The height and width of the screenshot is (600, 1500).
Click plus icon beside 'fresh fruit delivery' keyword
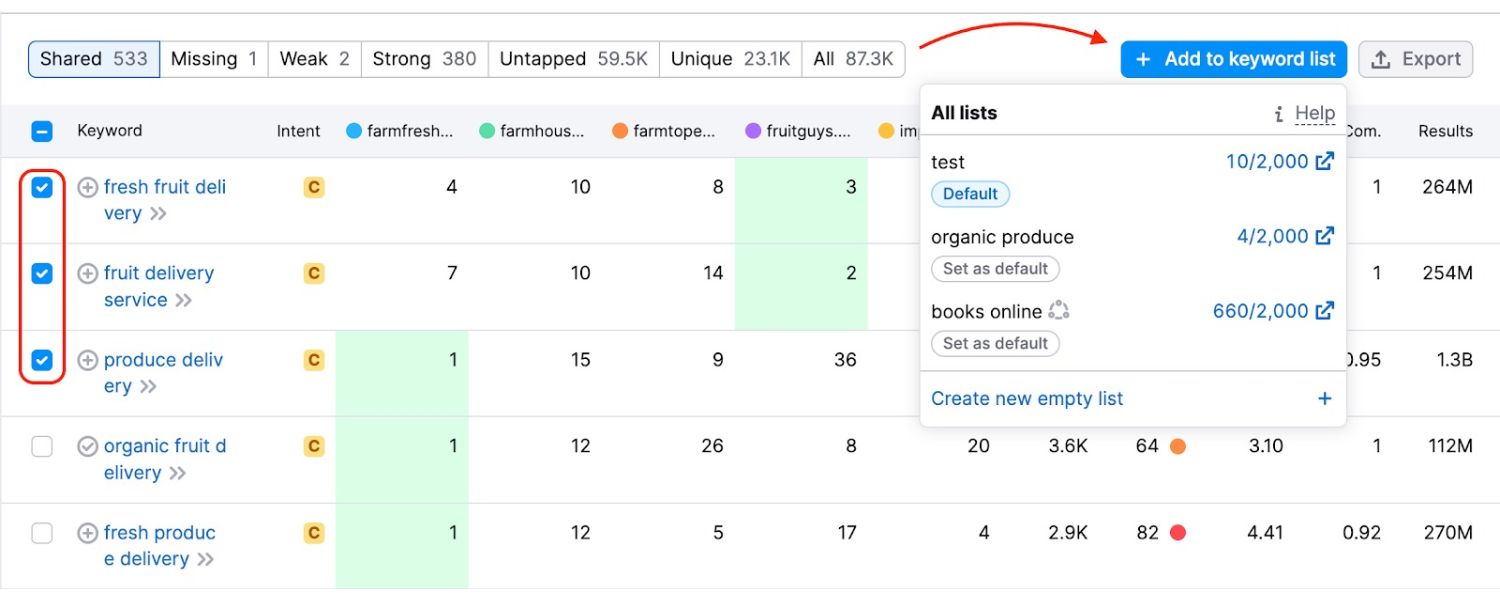pyautogui.click(x=88, y=187)
